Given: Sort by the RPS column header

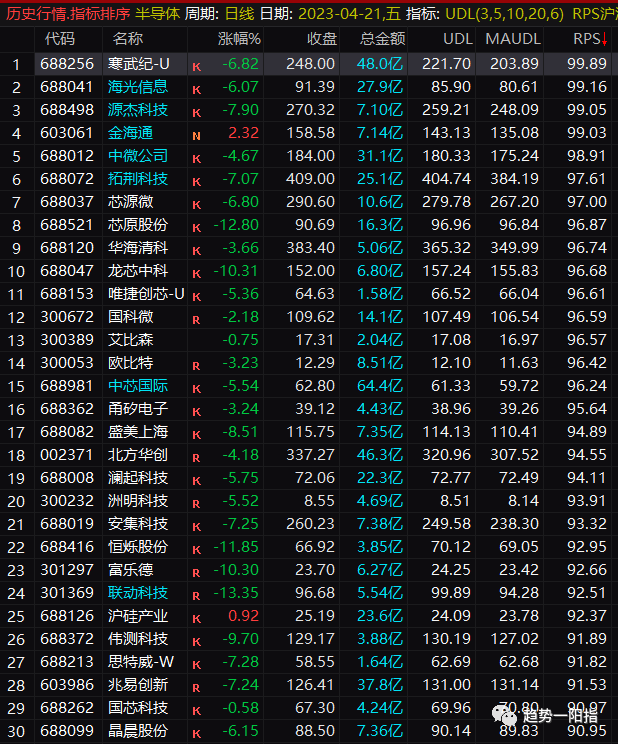Looking at the screenshot, I should tap(586, 39).
